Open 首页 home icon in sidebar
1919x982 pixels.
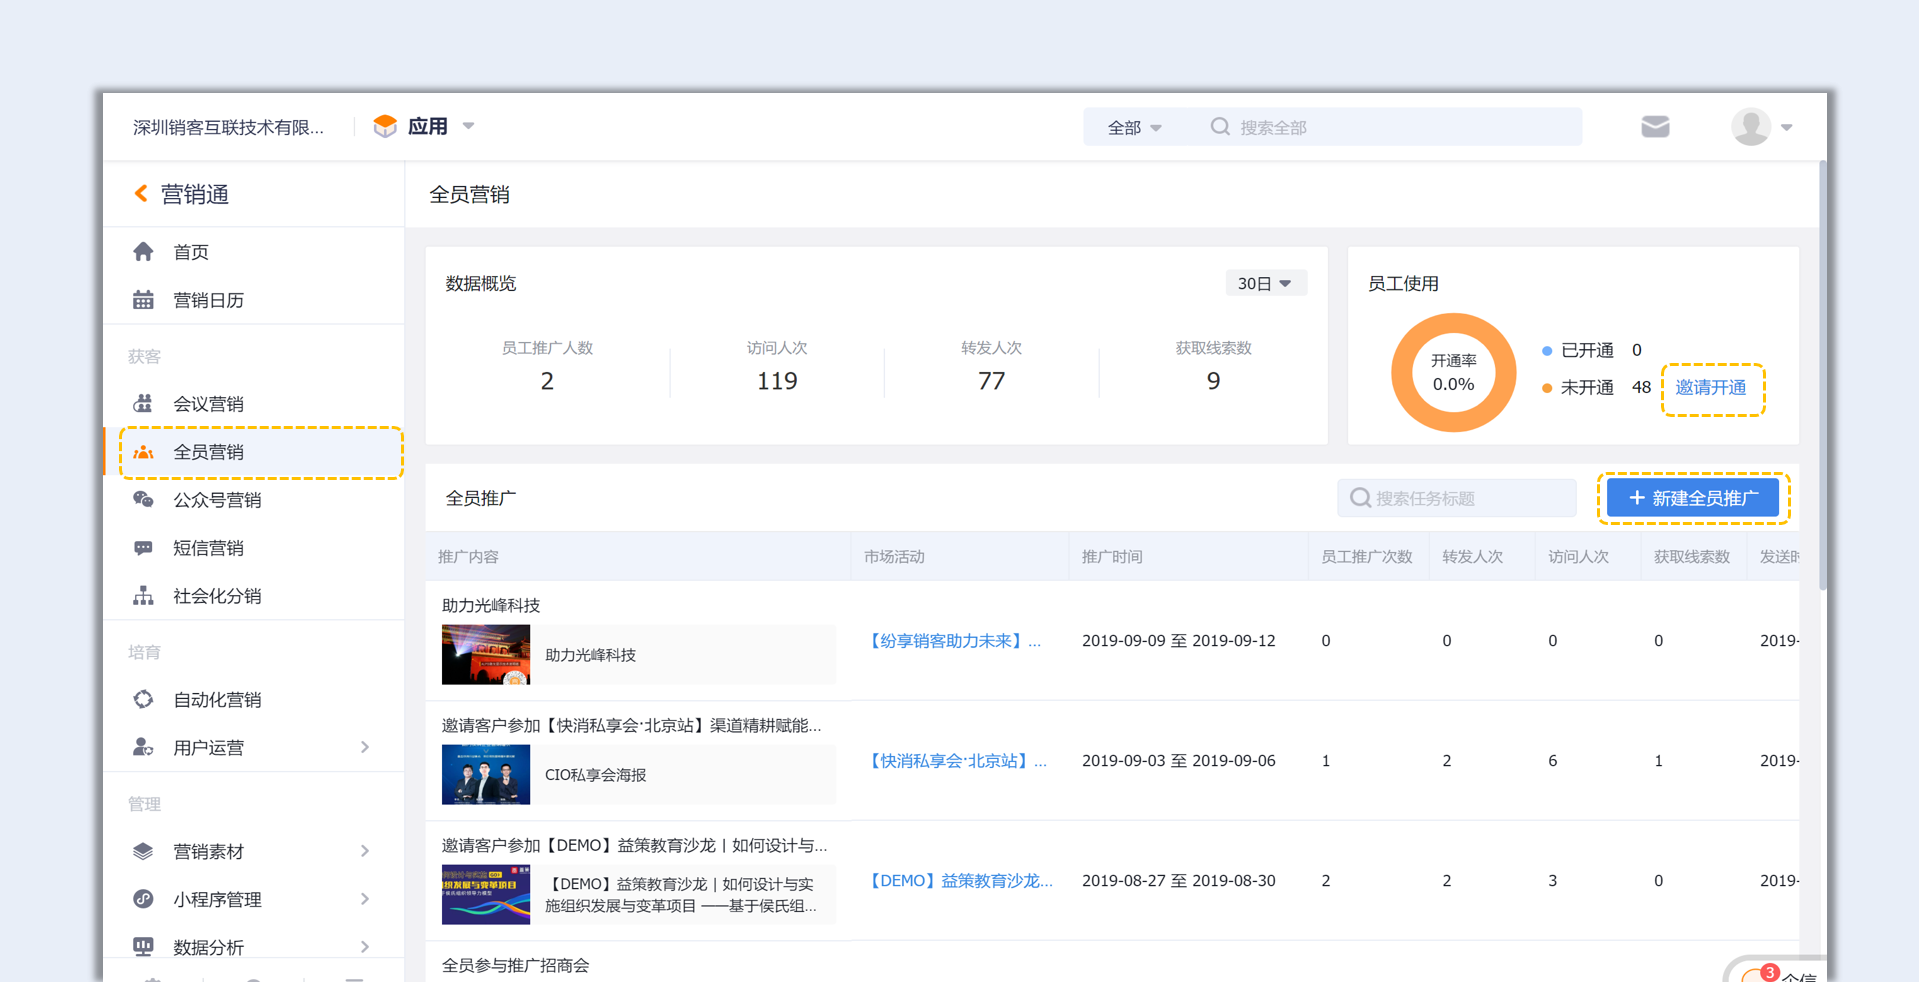[x=143, y=251]
